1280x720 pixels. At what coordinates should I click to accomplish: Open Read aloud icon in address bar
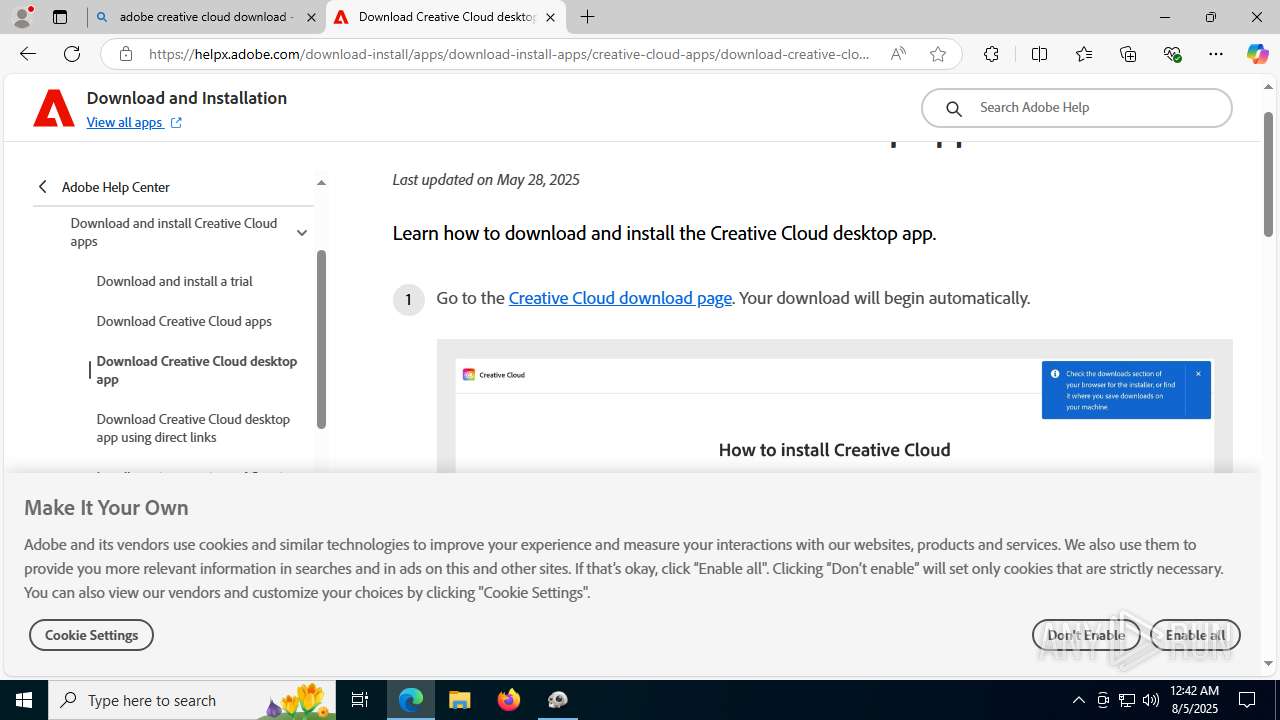898,54
